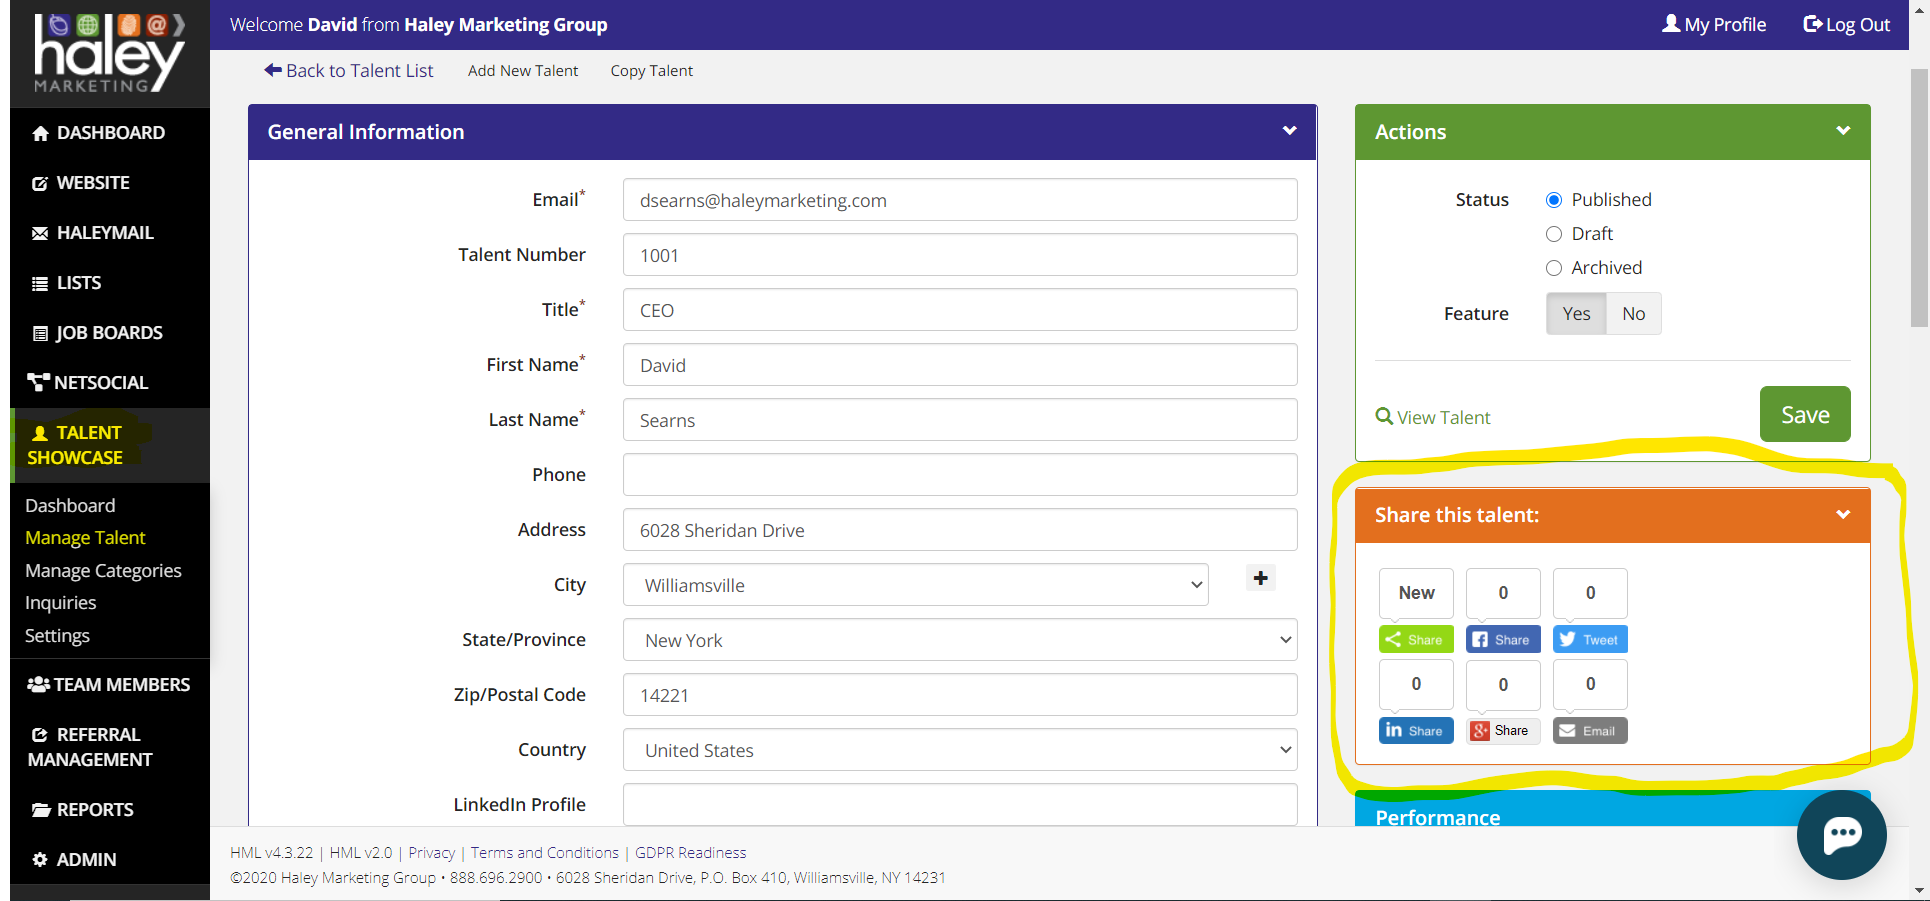The image size is (1930, 901).
Task: Open My Profile
Action: 1714,24
